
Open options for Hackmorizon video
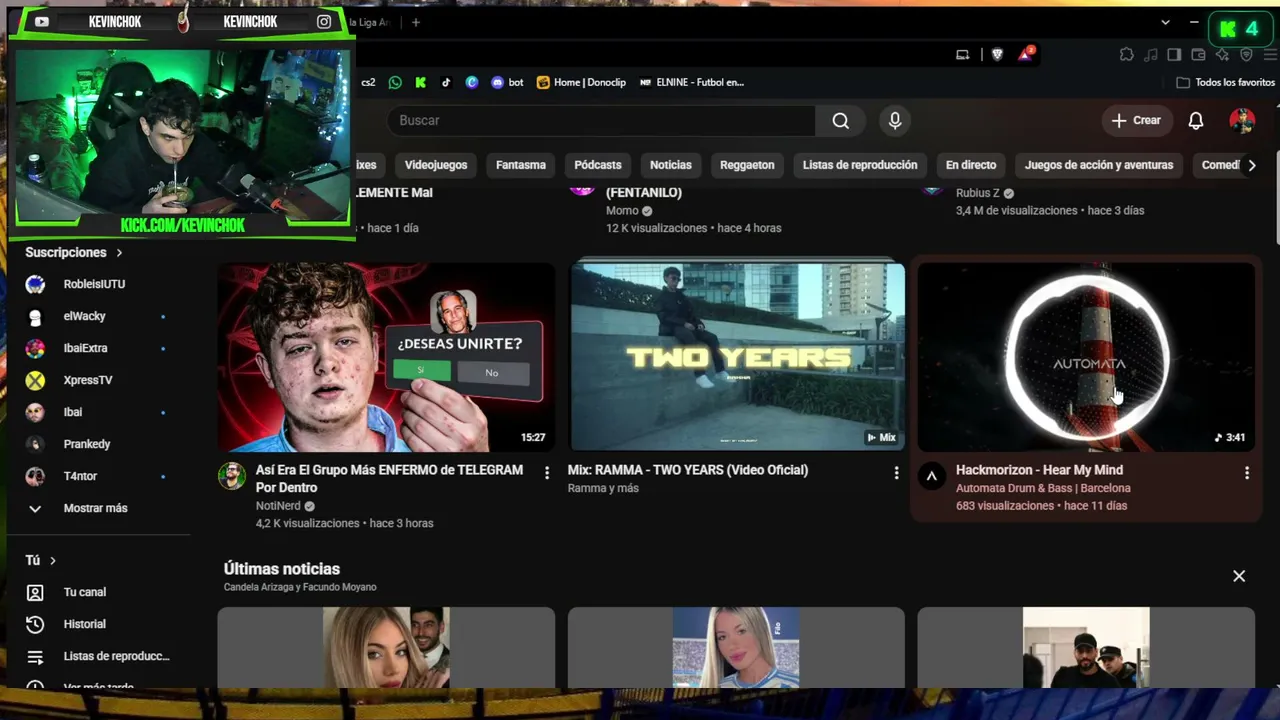1246,472
